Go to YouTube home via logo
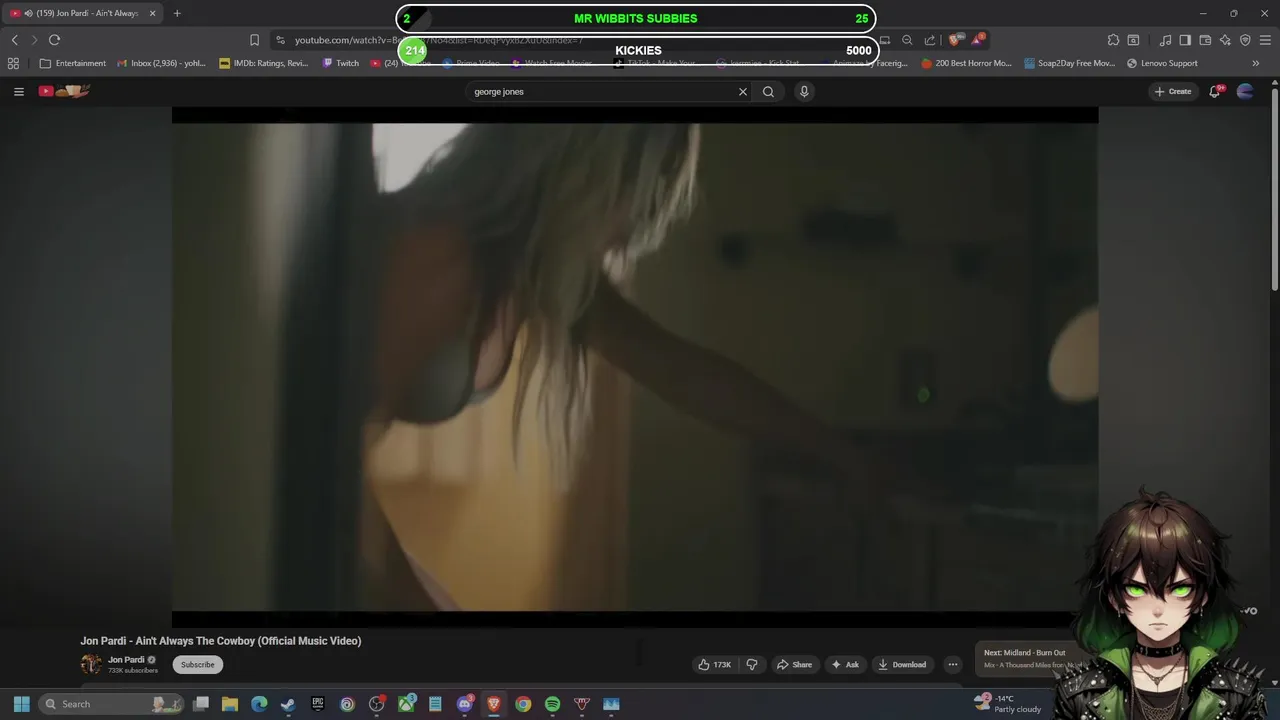The image size is (1280, 720). point(65,91)
